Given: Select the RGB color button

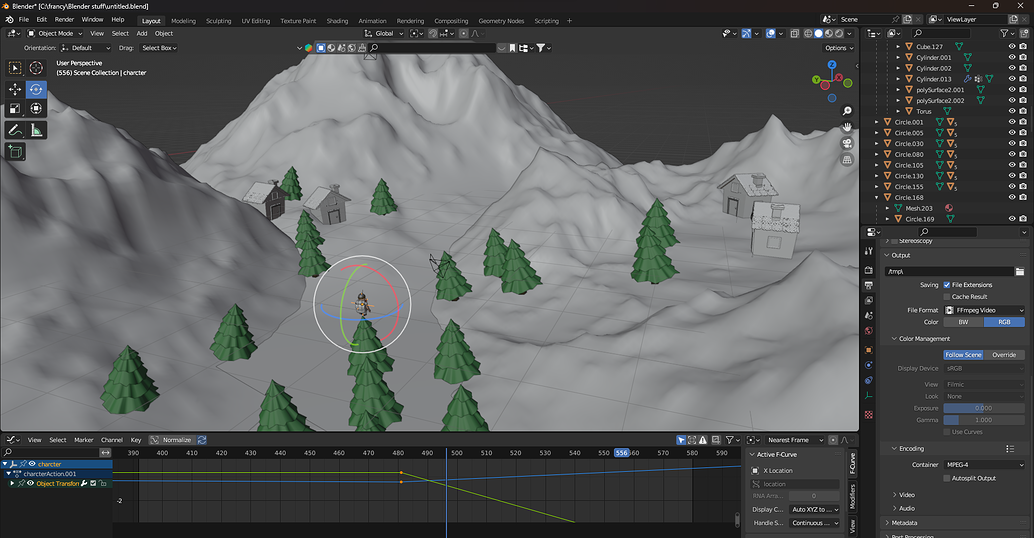Looking at the screenshot, I should (x=1004, y=322).
